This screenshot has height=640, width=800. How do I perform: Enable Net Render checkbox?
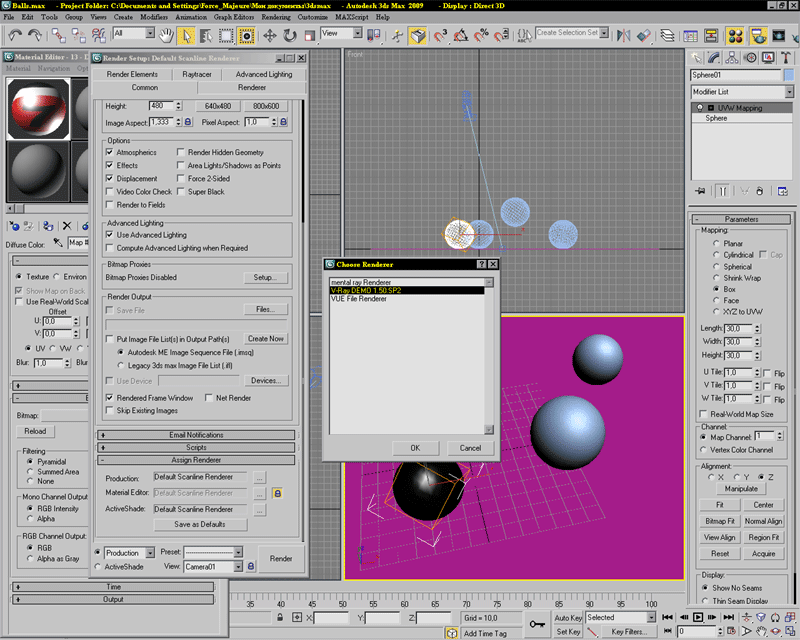pyautogui.click(x=209, y=398)
